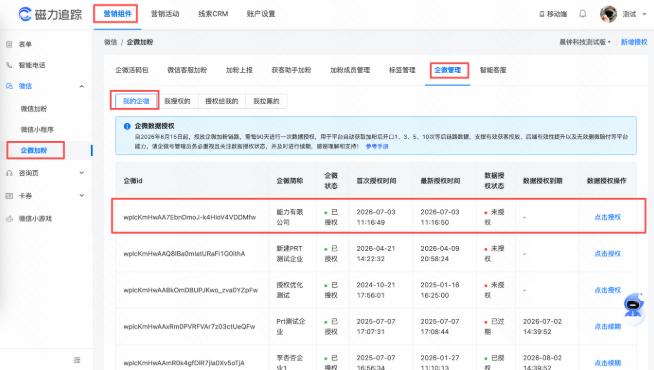
Task: Switch to 加粉成员管理 tab
Action: (350, 70)
